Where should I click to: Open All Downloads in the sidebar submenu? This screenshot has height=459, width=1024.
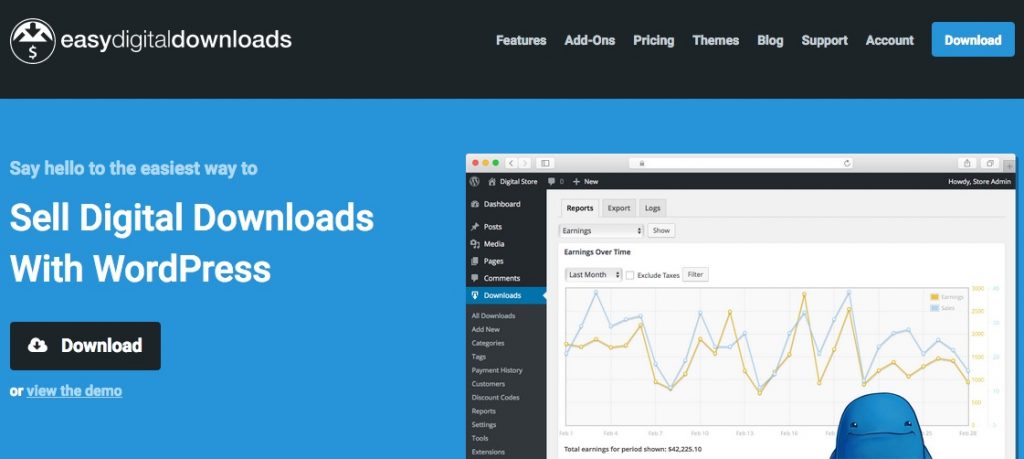(x=493, y=316)
